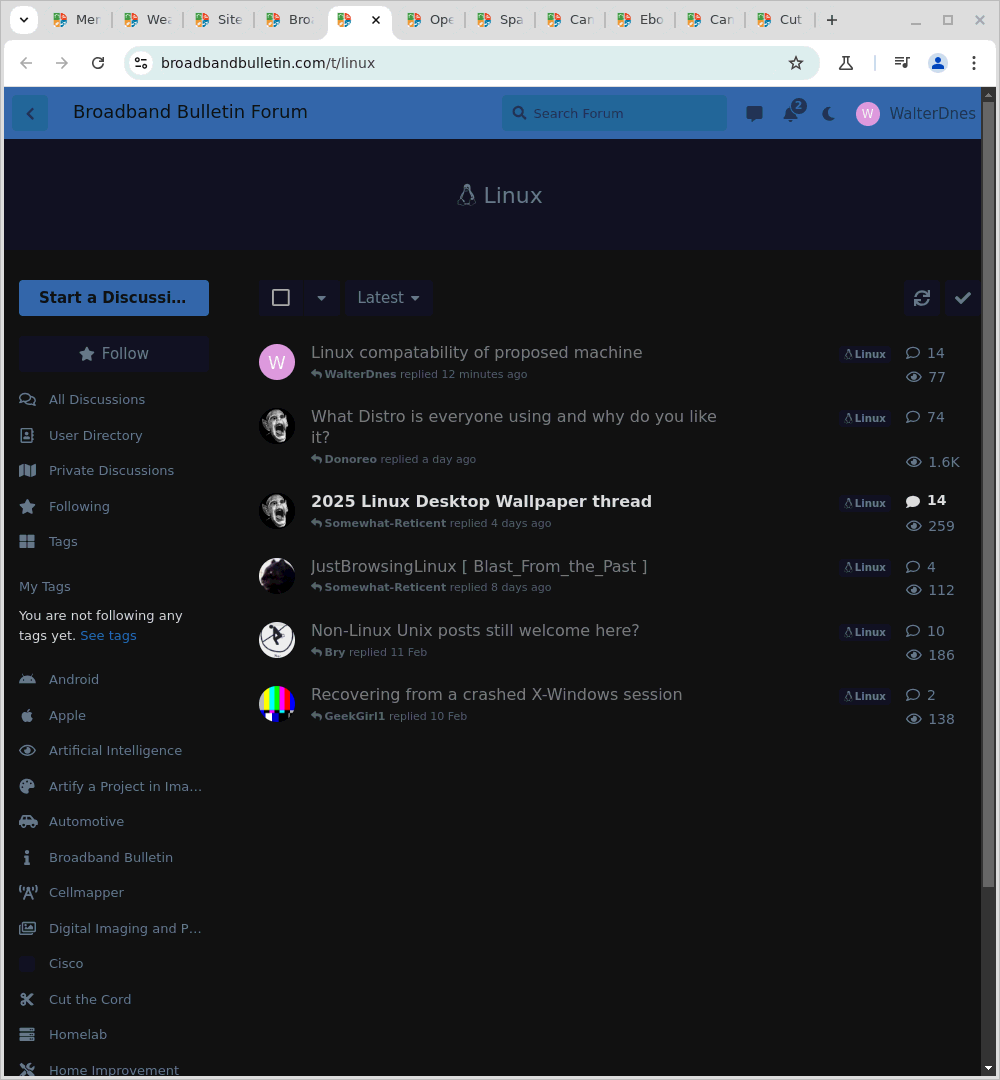The width and height of the screenshot is (1000, 1080).
Task: Open What Distro is everyone using thread
Action: pyautogui.click(x=513, y=426)
